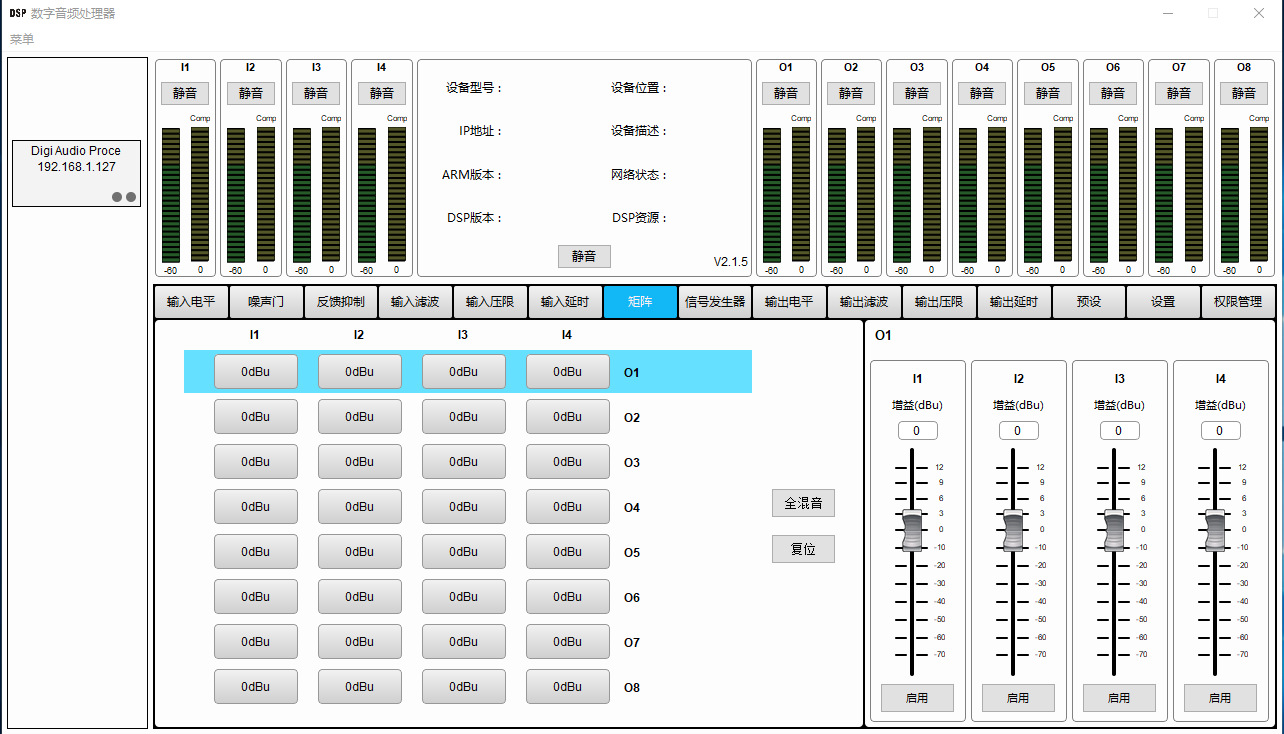Toggle matrix cell I3 to O5
This screenshot has width=1284, height=734.
(x=463, y=552)
